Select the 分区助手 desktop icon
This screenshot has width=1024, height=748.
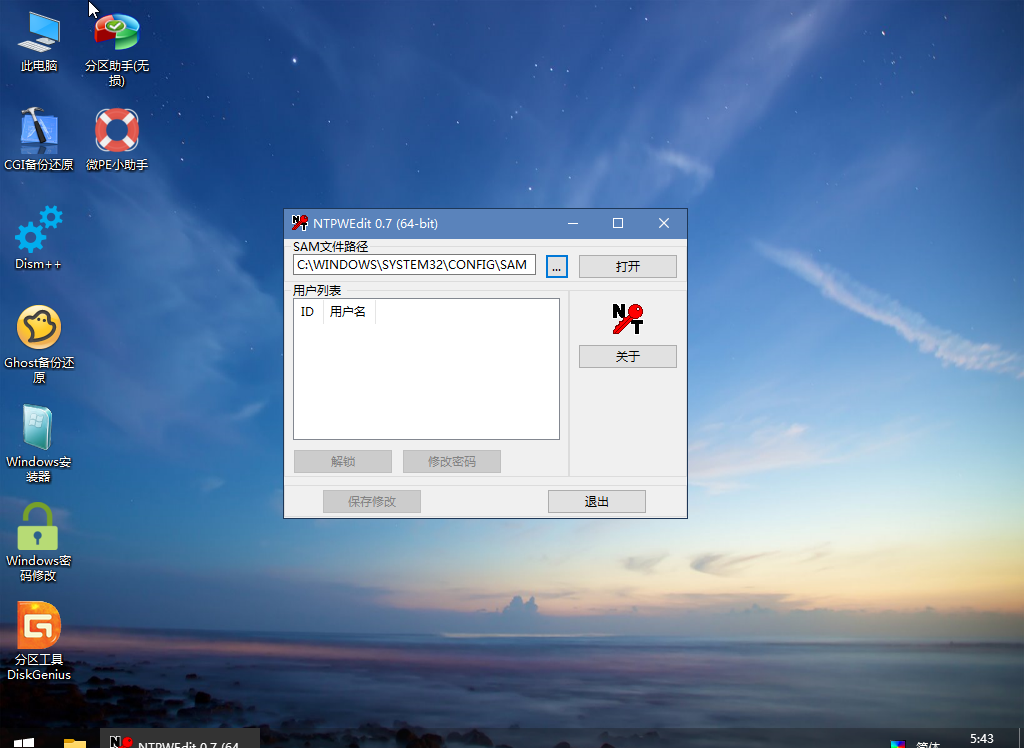point(117,34)
